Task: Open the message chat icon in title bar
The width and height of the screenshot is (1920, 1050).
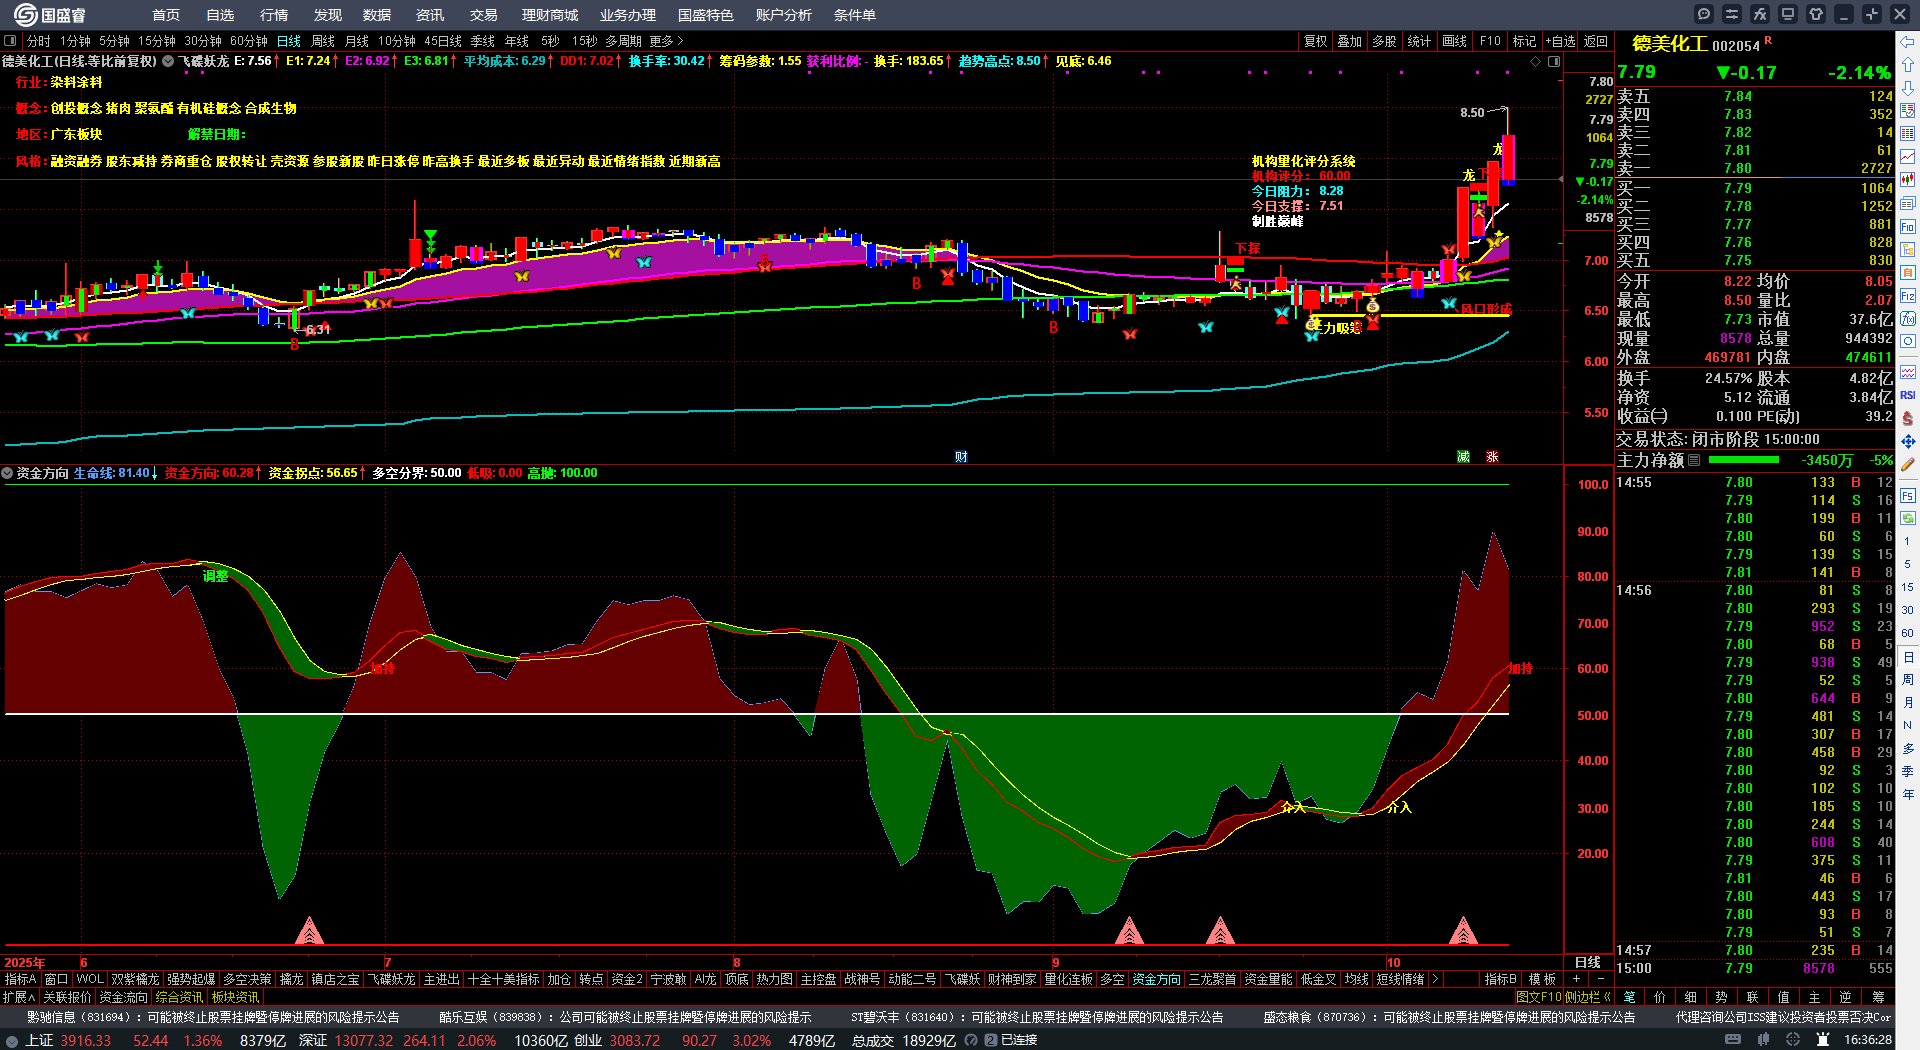Action: 1704,14
